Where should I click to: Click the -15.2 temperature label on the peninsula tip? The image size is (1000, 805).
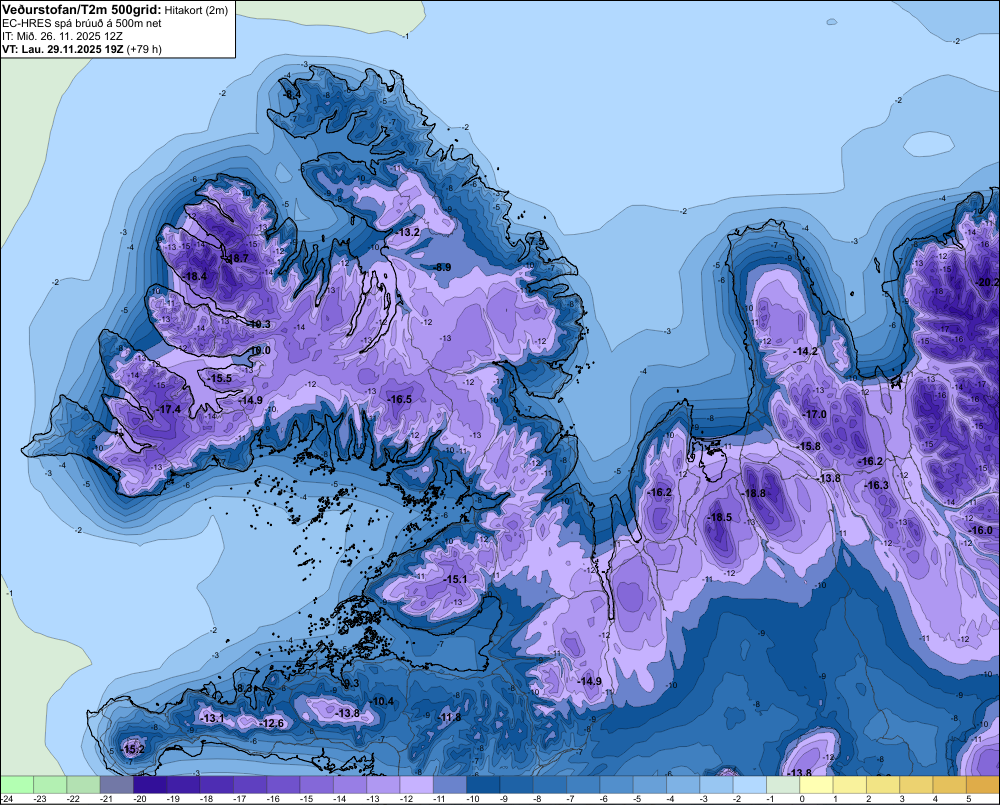tap(133, 749)
